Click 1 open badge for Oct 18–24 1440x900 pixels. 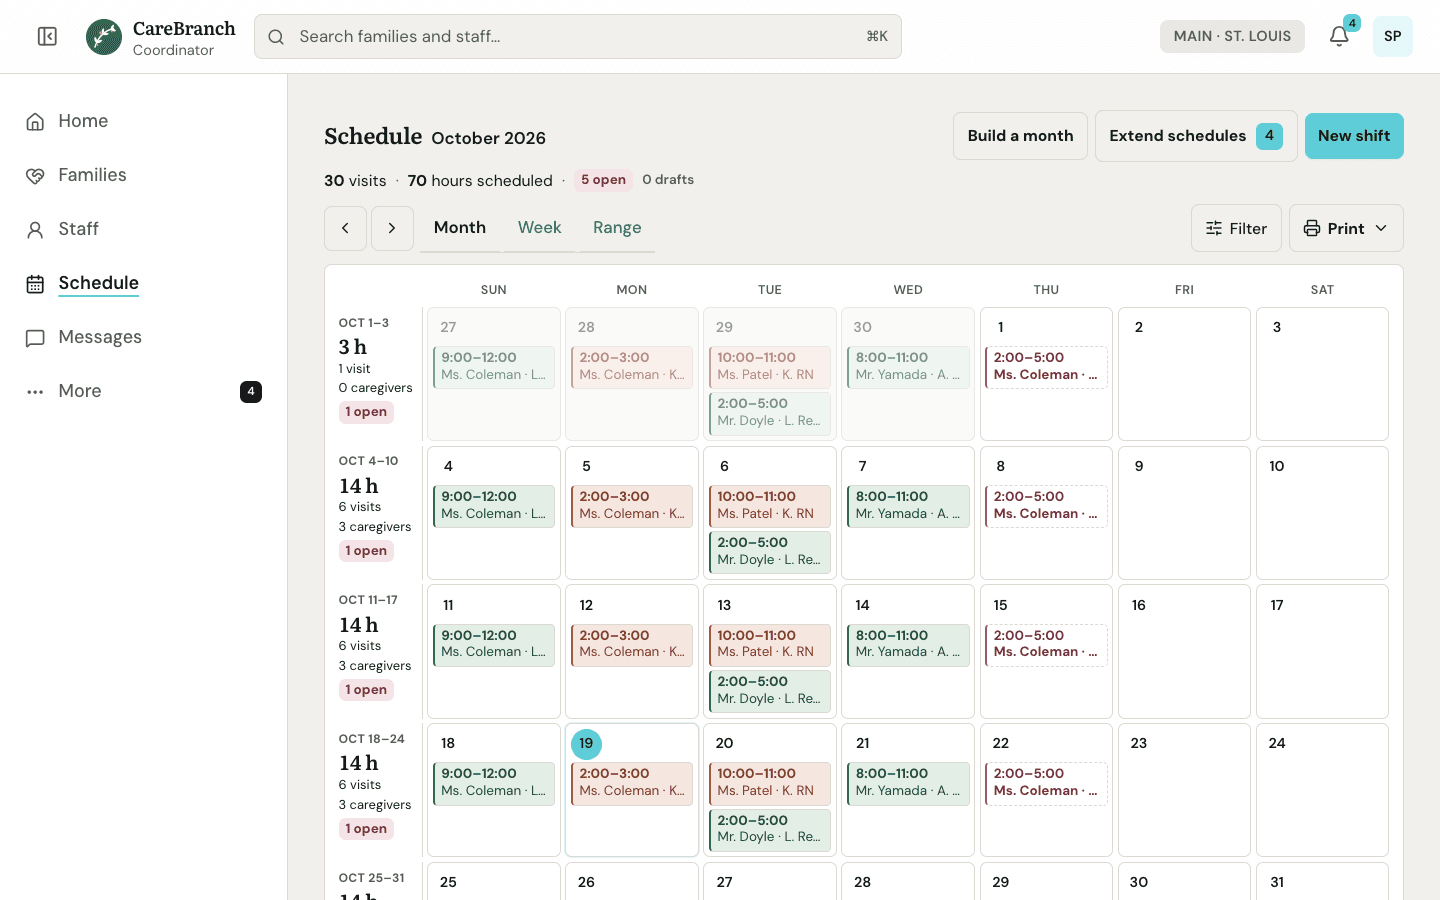366,829
